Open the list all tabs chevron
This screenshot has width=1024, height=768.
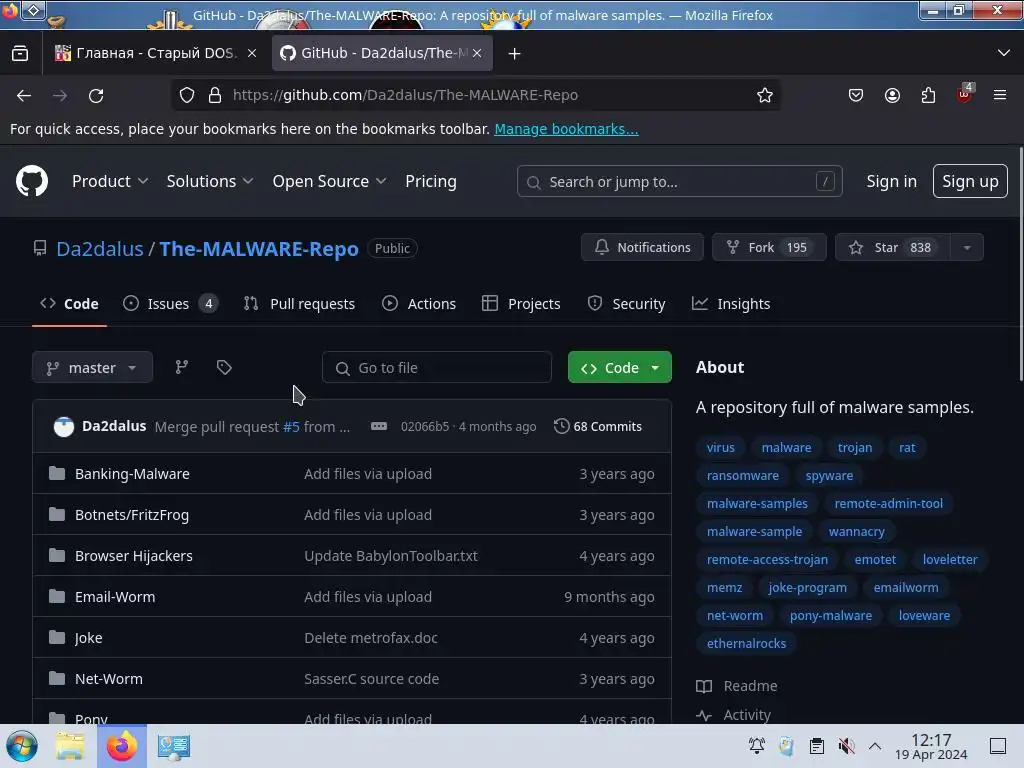point(1004,53)
